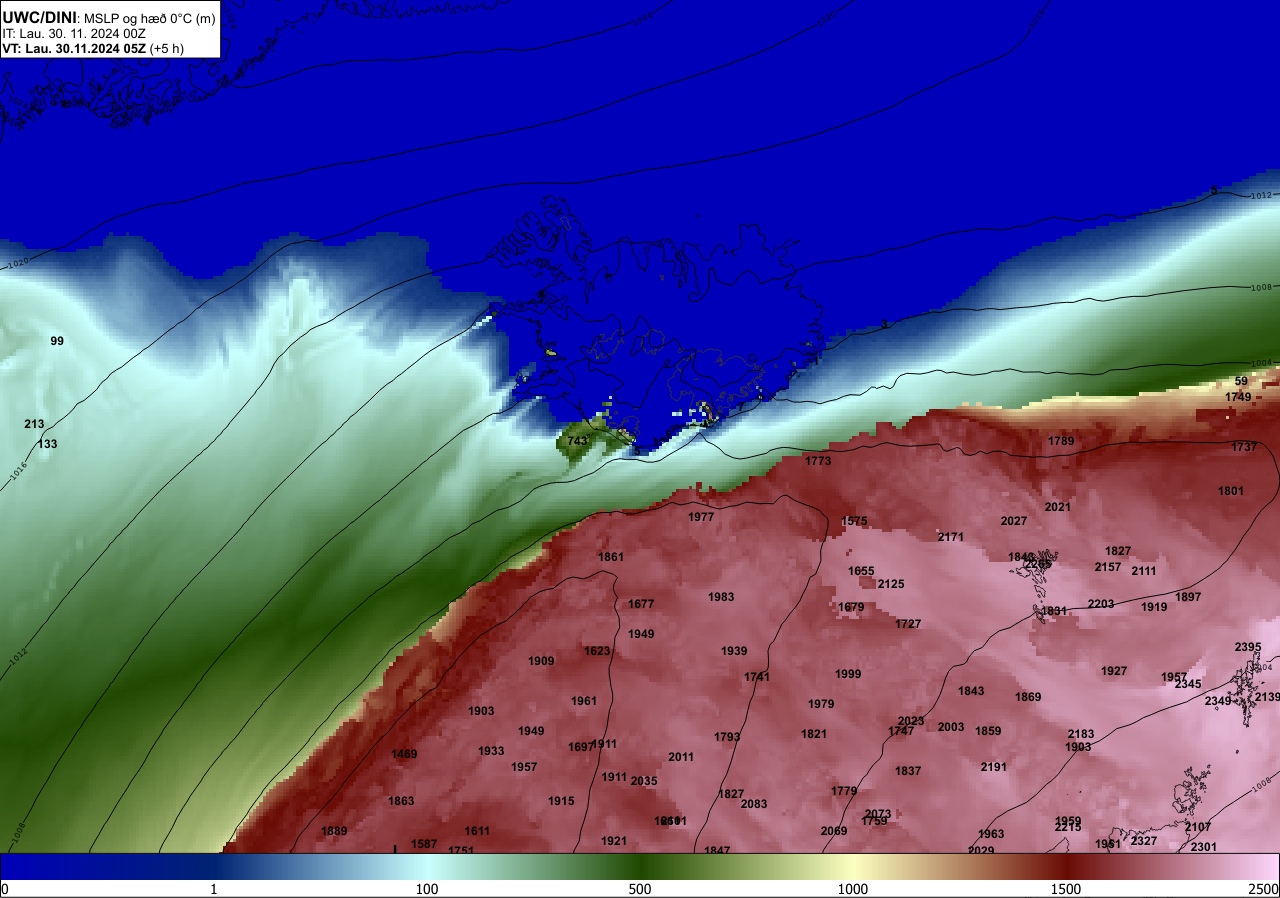
Task: Click the map value 2011
Action: click(x=681, y=757)
